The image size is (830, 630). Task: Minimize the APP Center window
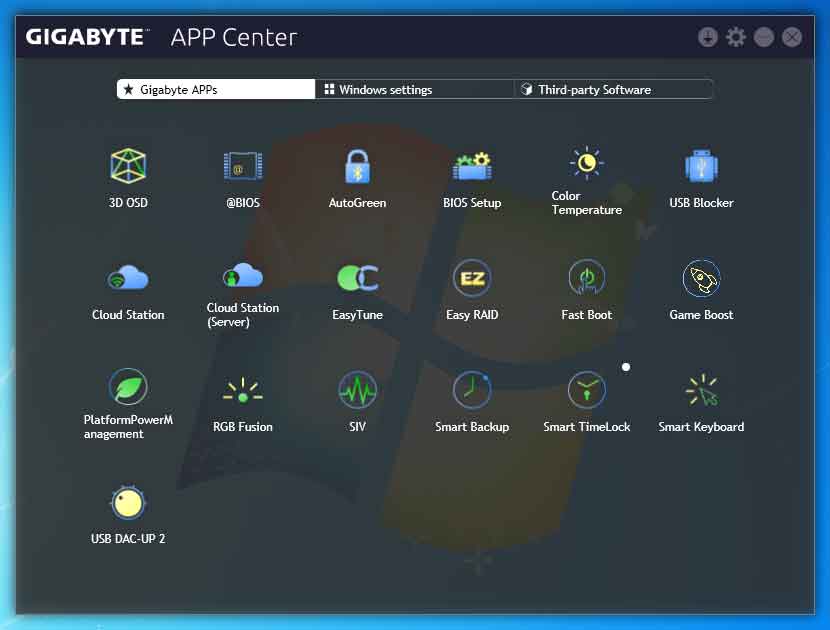764,37
